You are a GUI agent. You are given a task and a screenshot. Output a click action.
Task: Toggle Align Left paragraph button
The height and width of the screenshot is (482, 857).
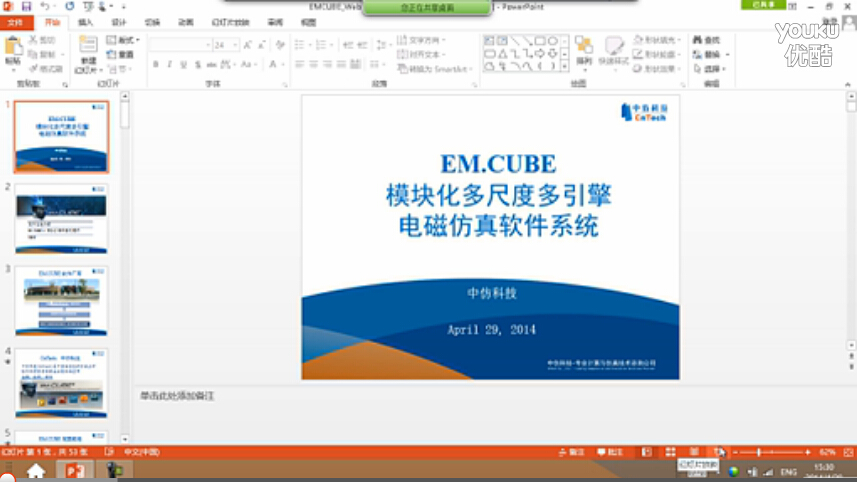(x=300, y=64)
